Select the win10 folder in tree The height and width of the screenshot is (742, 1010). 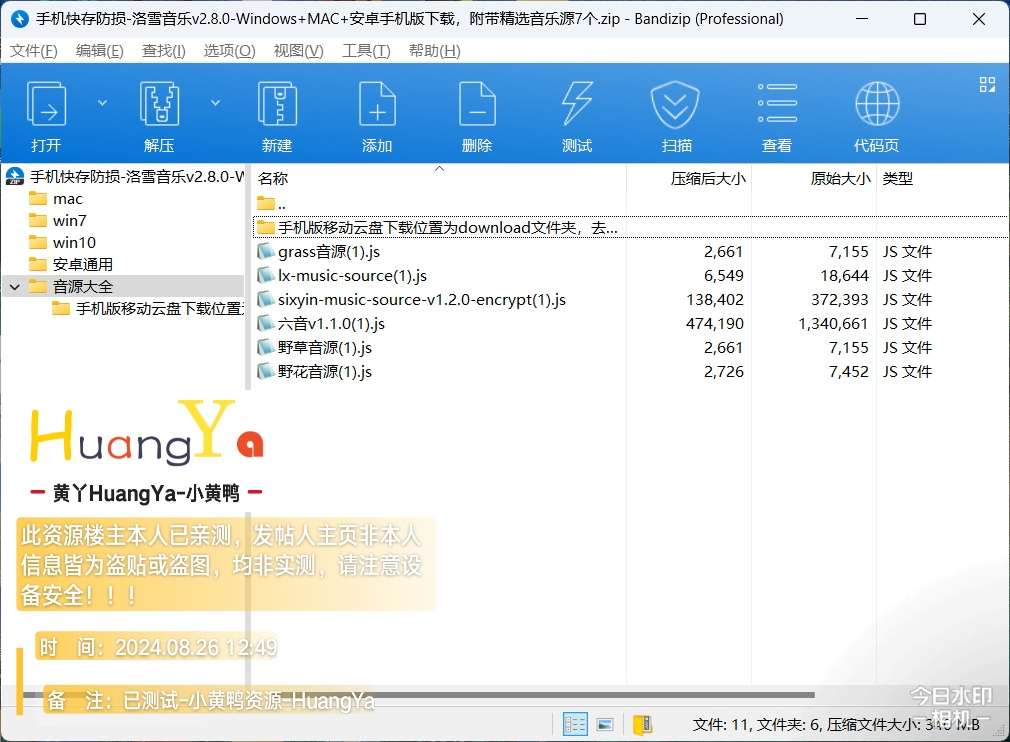point(62,242)
